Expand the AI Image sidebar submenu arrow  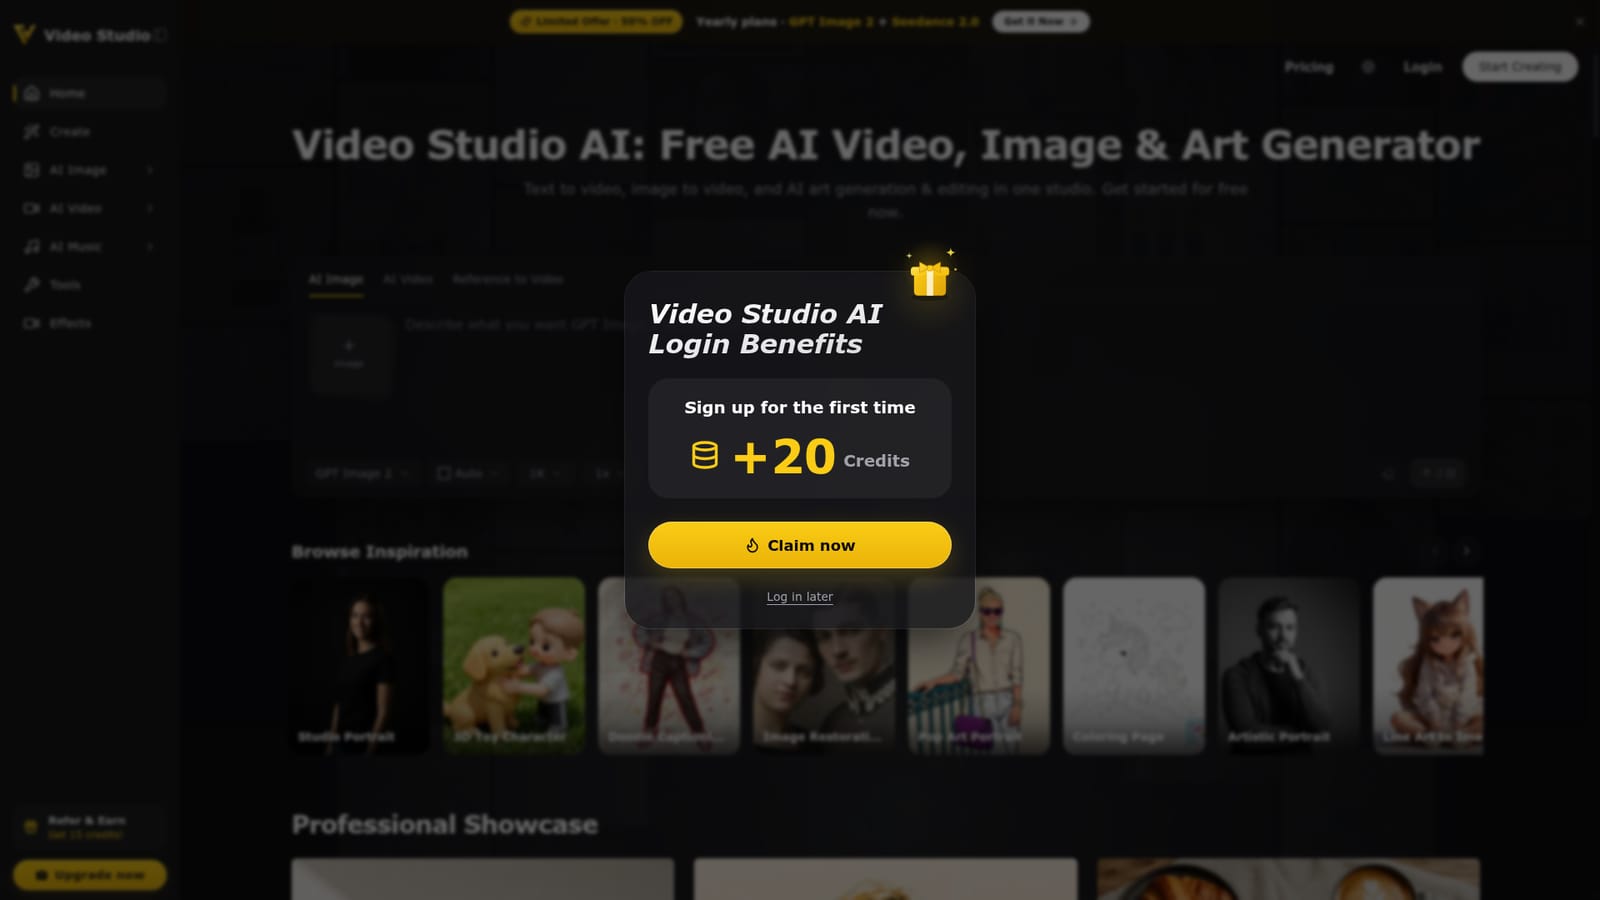click(150, 170)
